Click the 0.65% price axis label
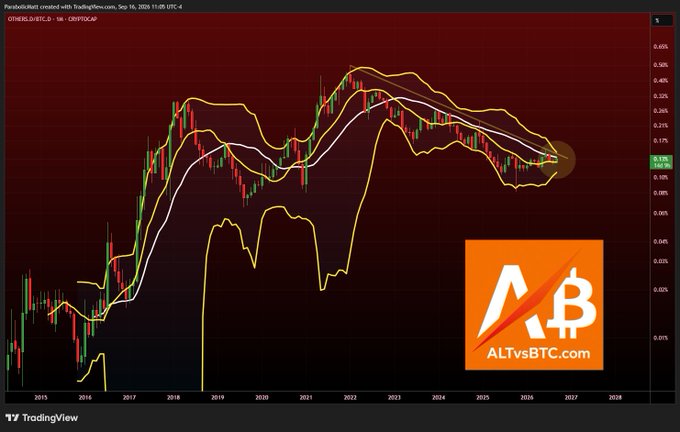 click(x=661, y=46)
